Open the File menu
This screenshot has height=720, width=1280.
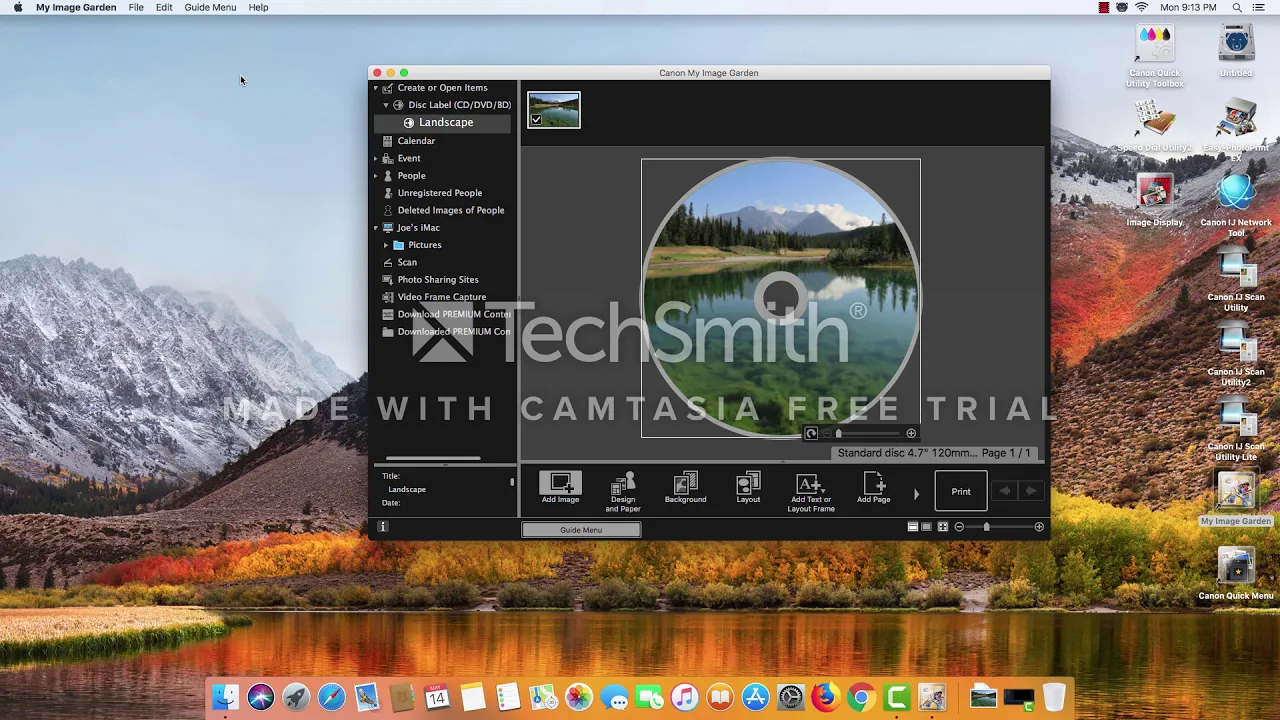click(x=136, y=7)
